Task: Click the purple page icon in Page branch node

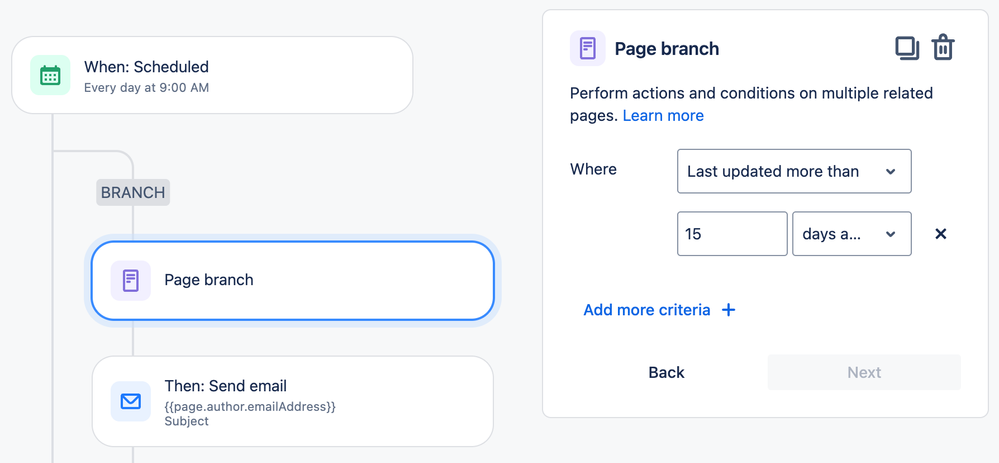Action: [131, 280]
